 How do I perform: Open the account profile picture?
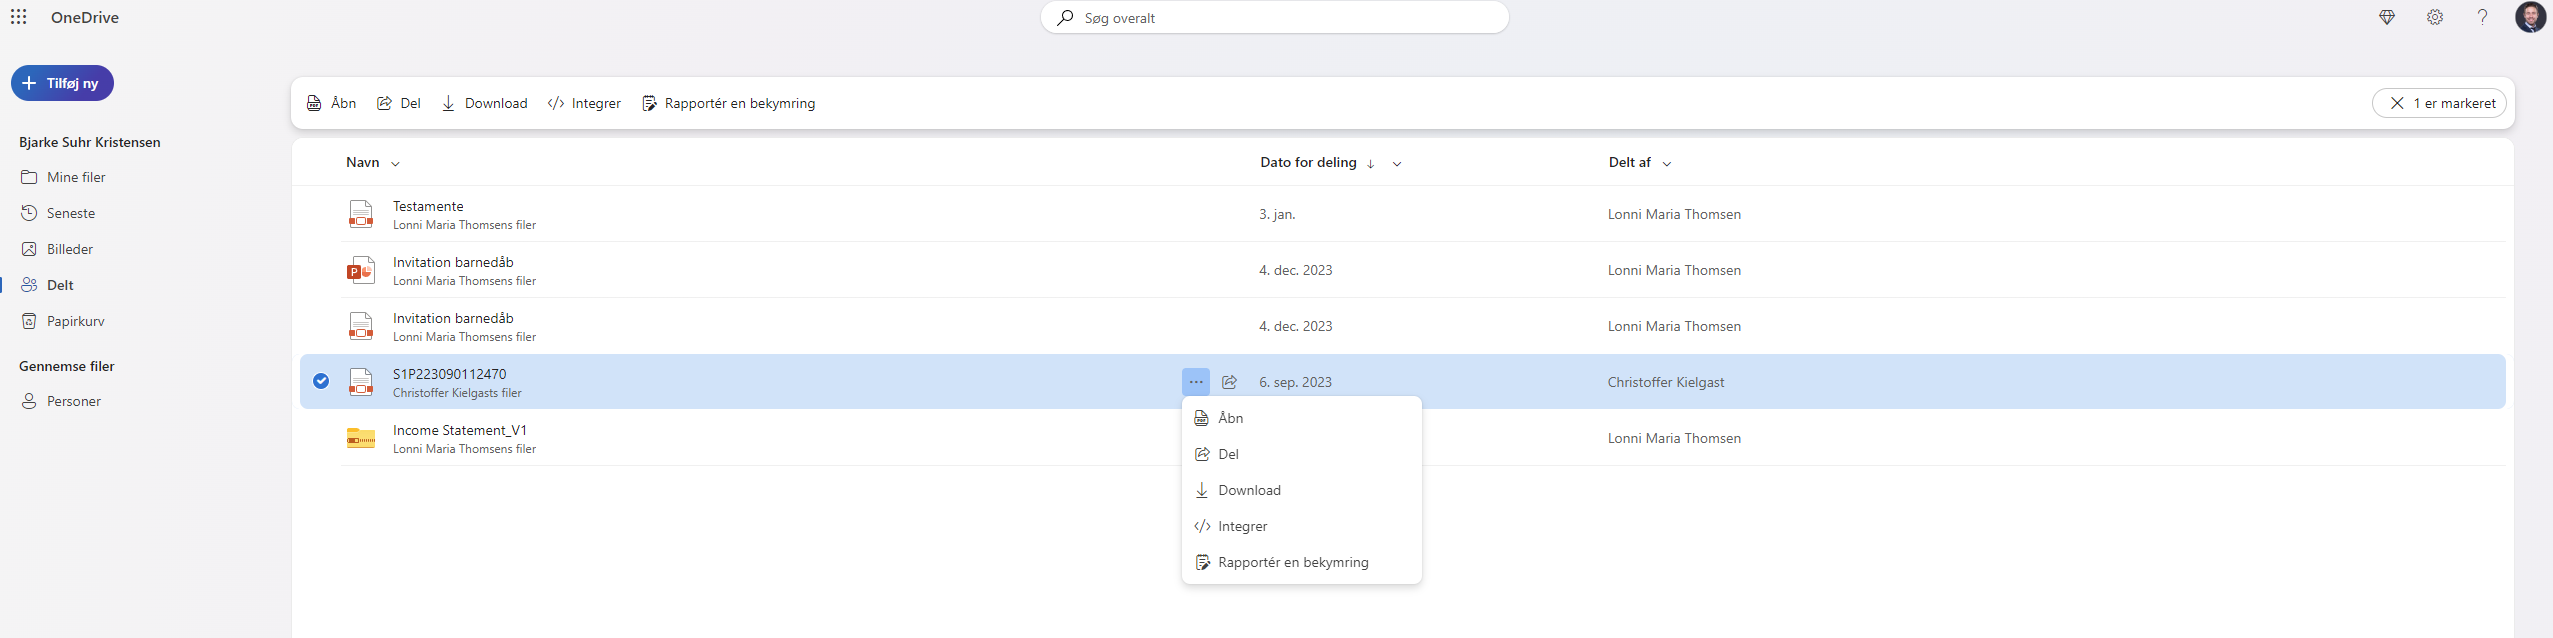(2530, 17)
